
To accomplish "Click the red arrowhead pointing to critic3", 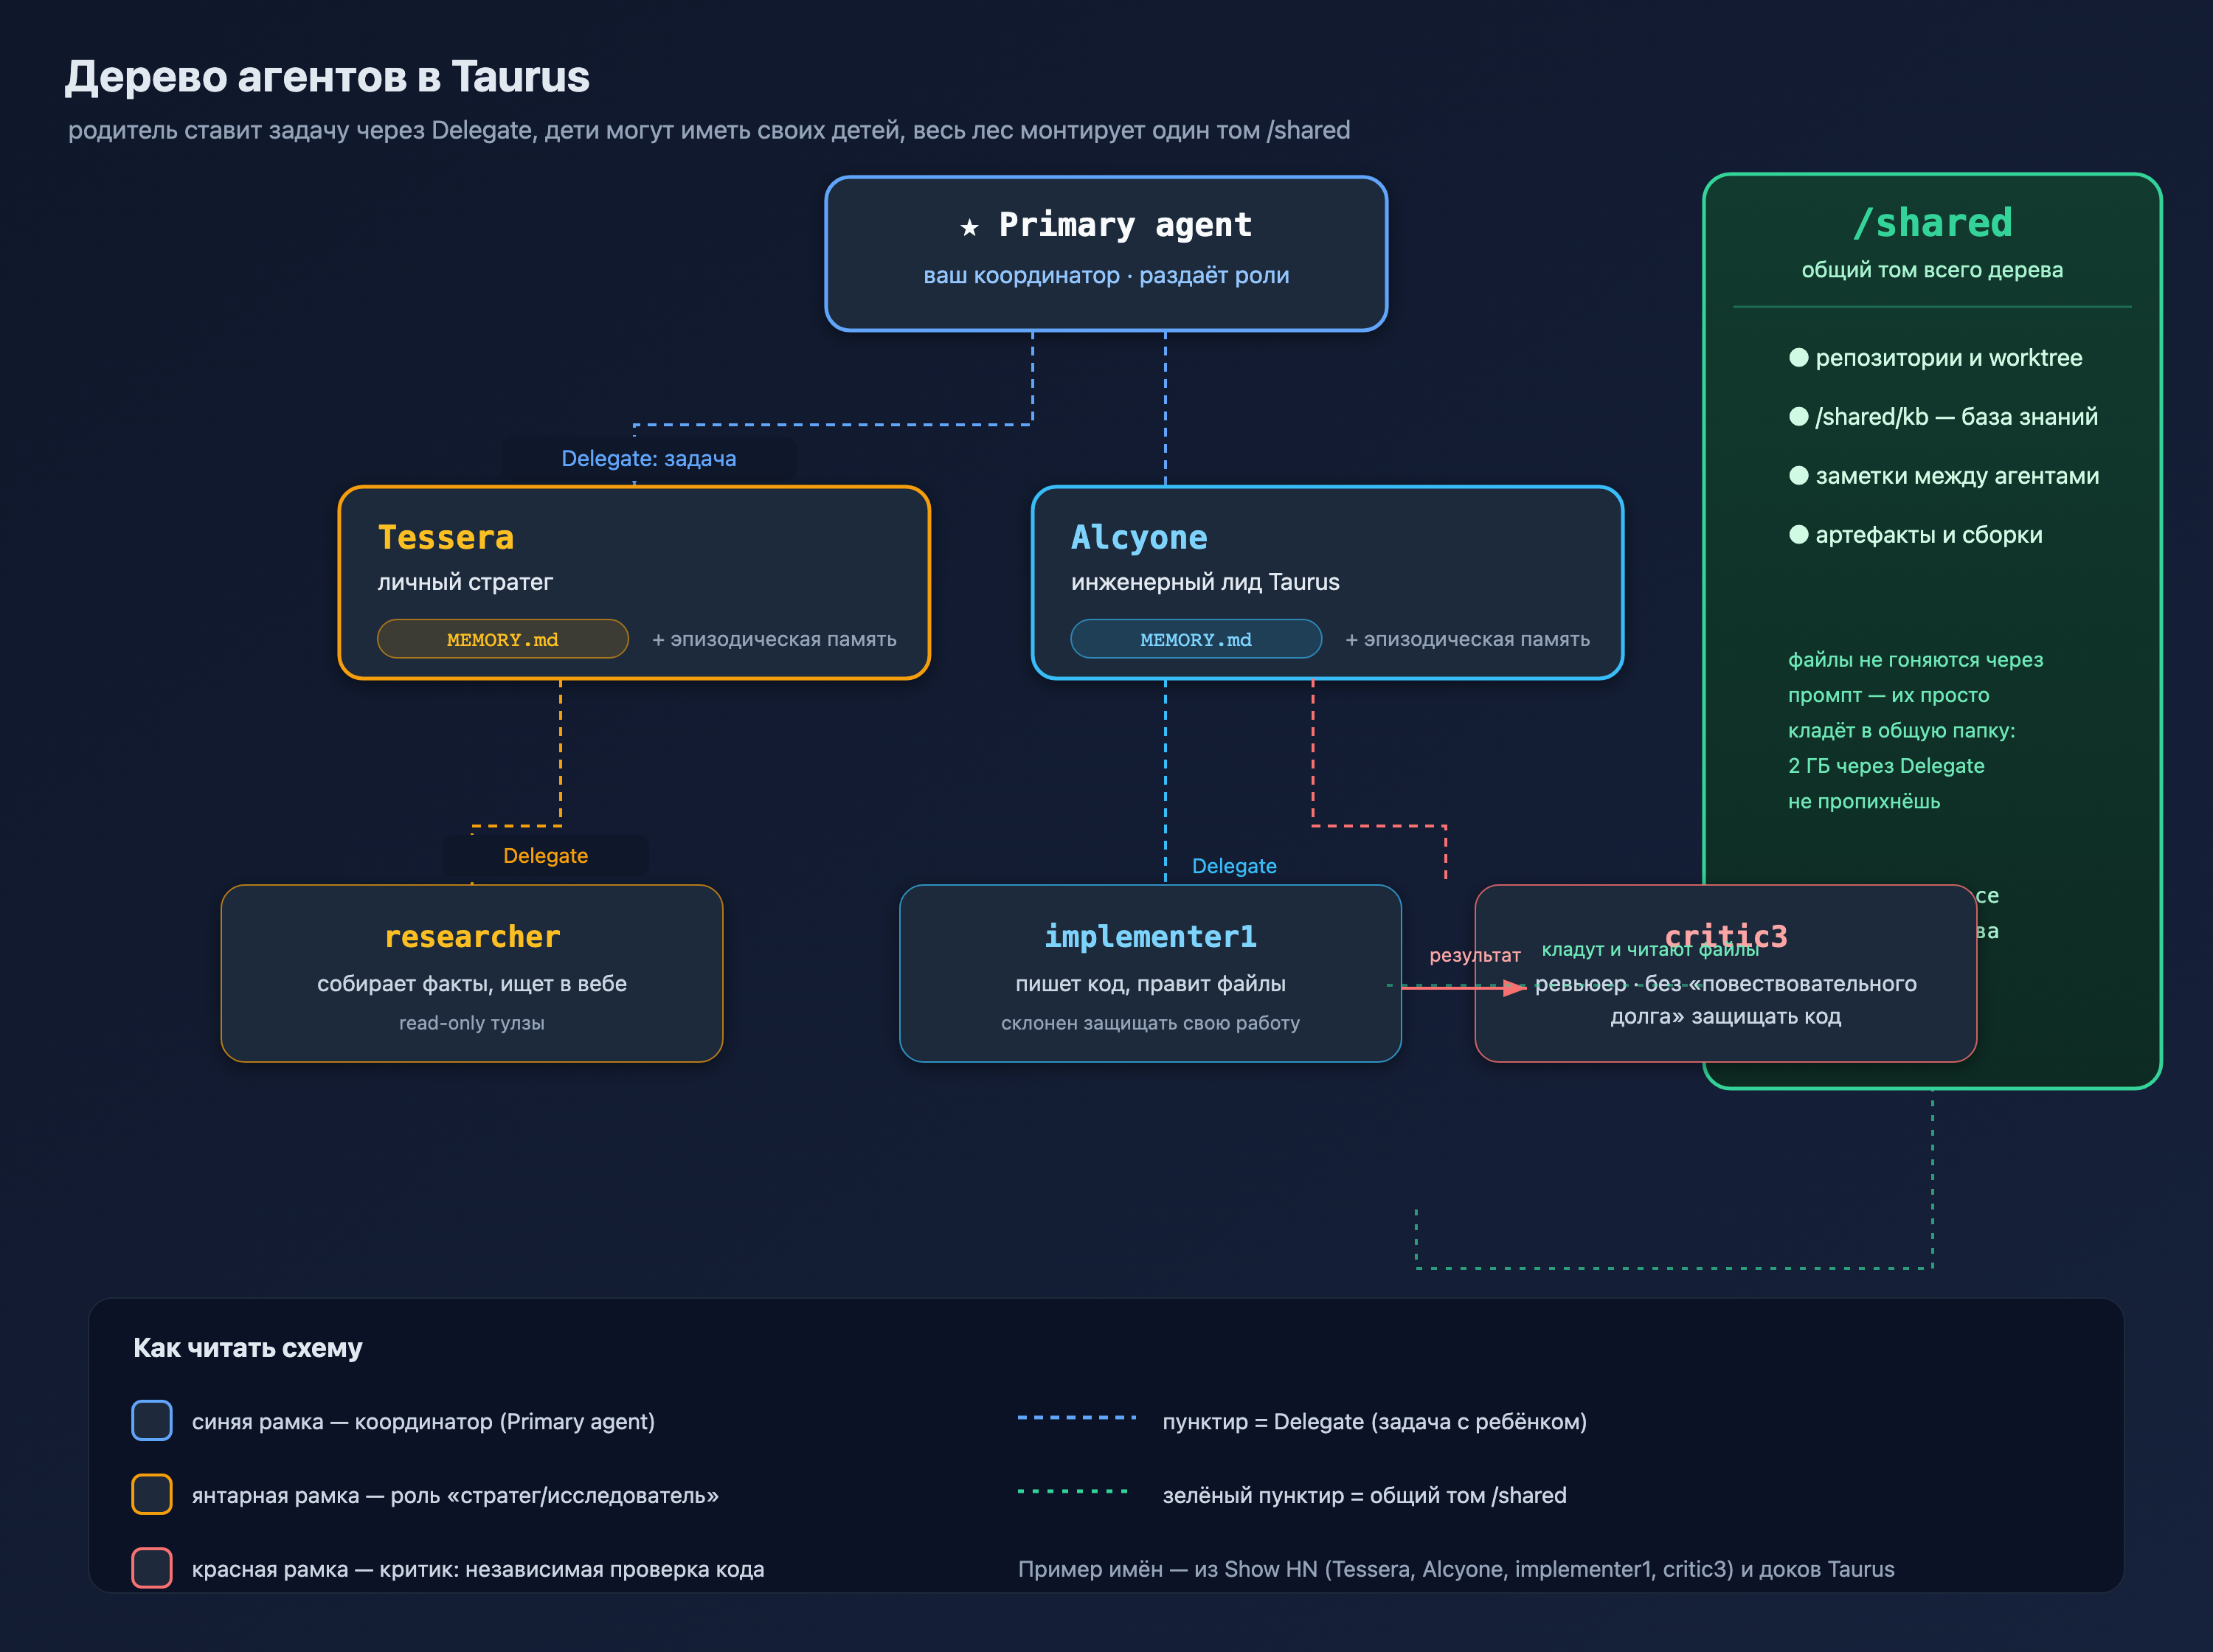I will tap(1514, 987).
